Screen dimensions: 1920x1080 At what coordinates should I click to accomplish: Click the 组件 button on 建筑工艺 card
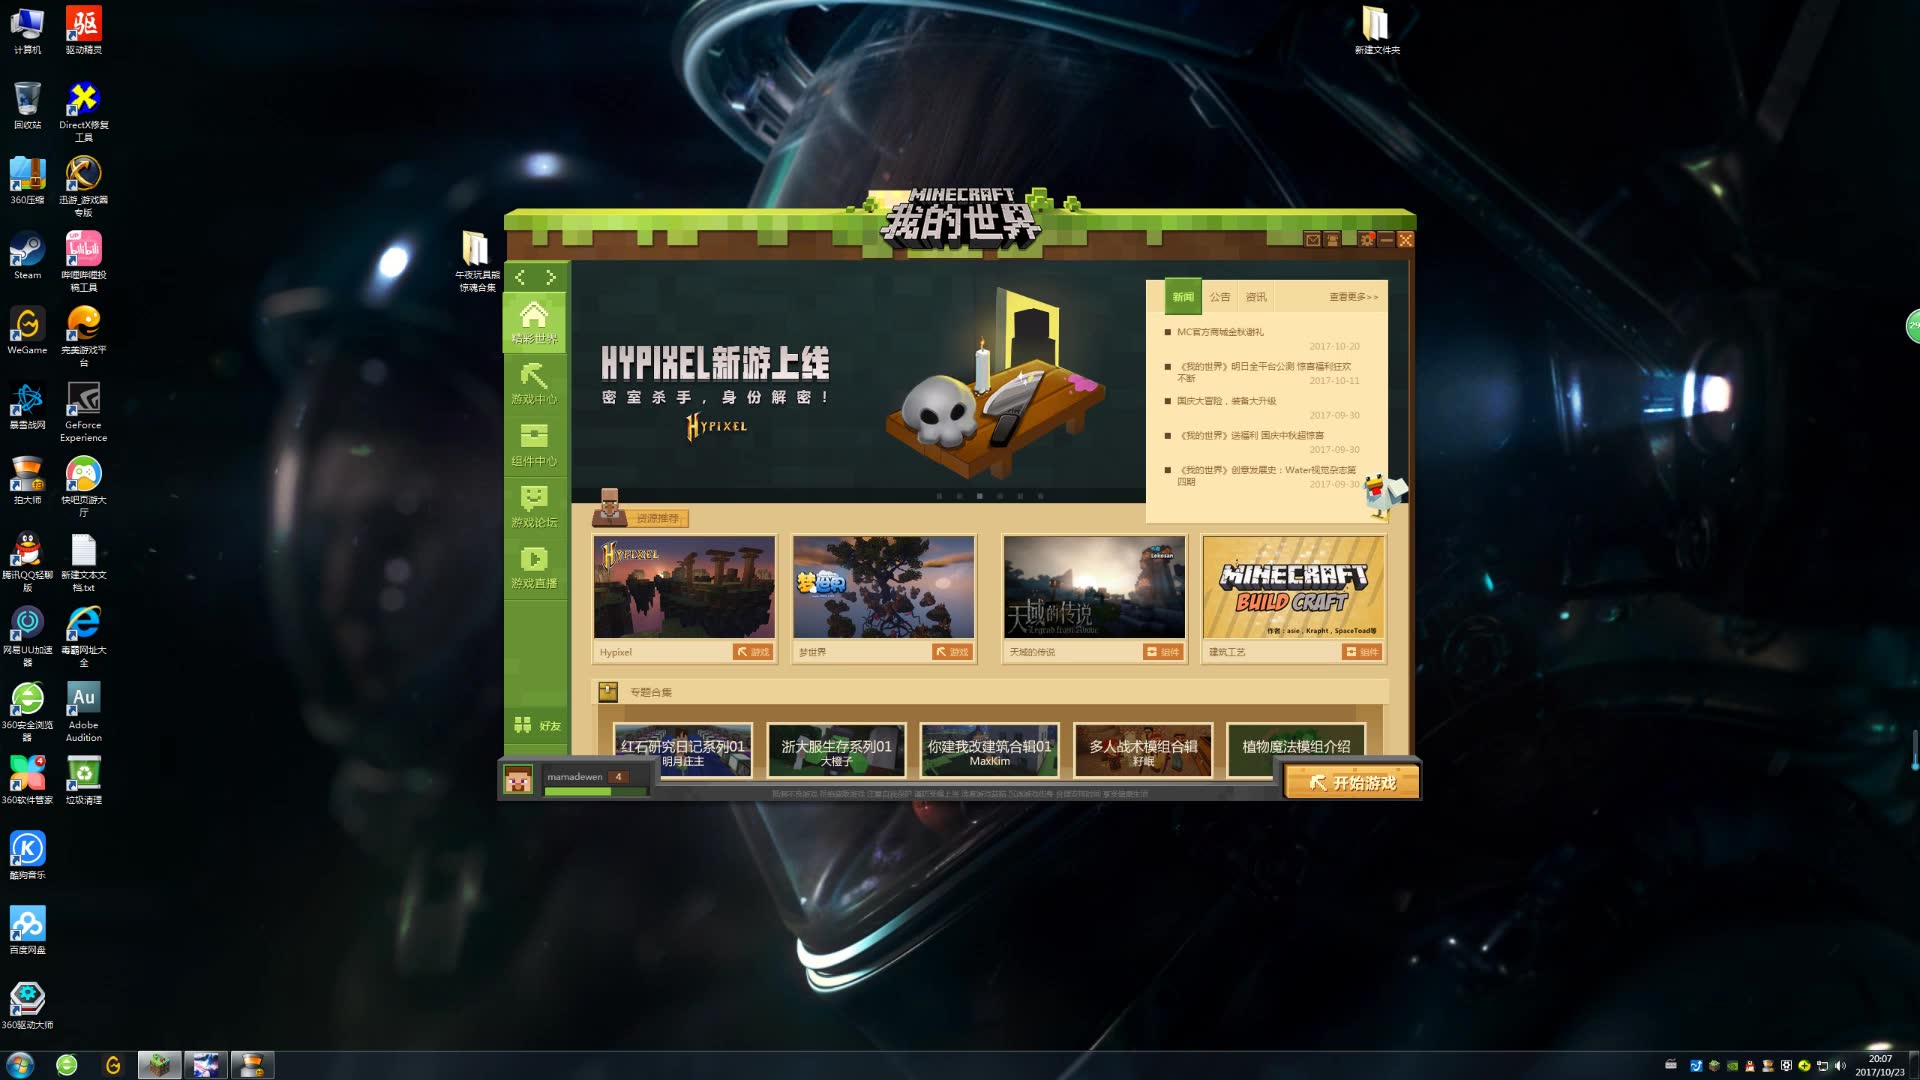[1362, 652]
